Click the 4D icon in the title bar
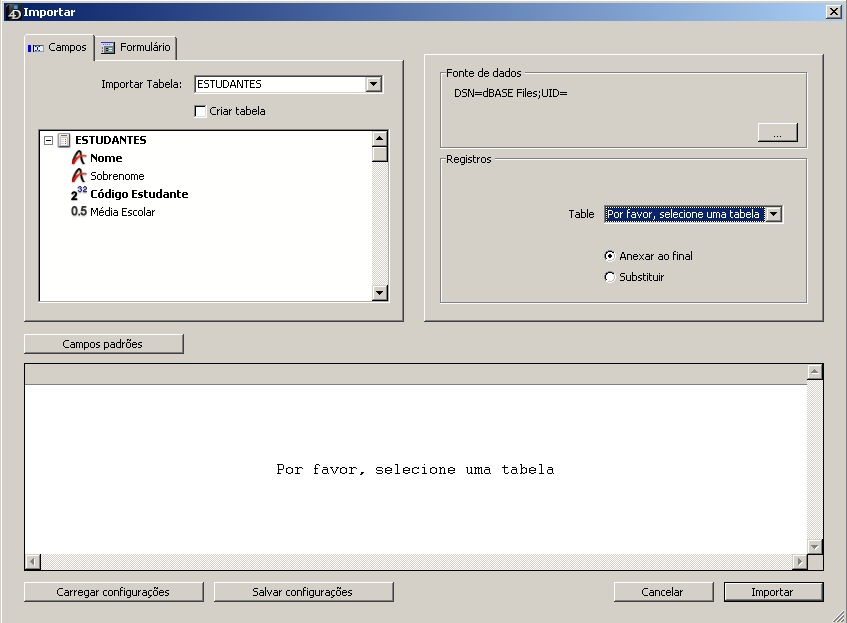This screenshot has height=623, width=847. point(13,11)
